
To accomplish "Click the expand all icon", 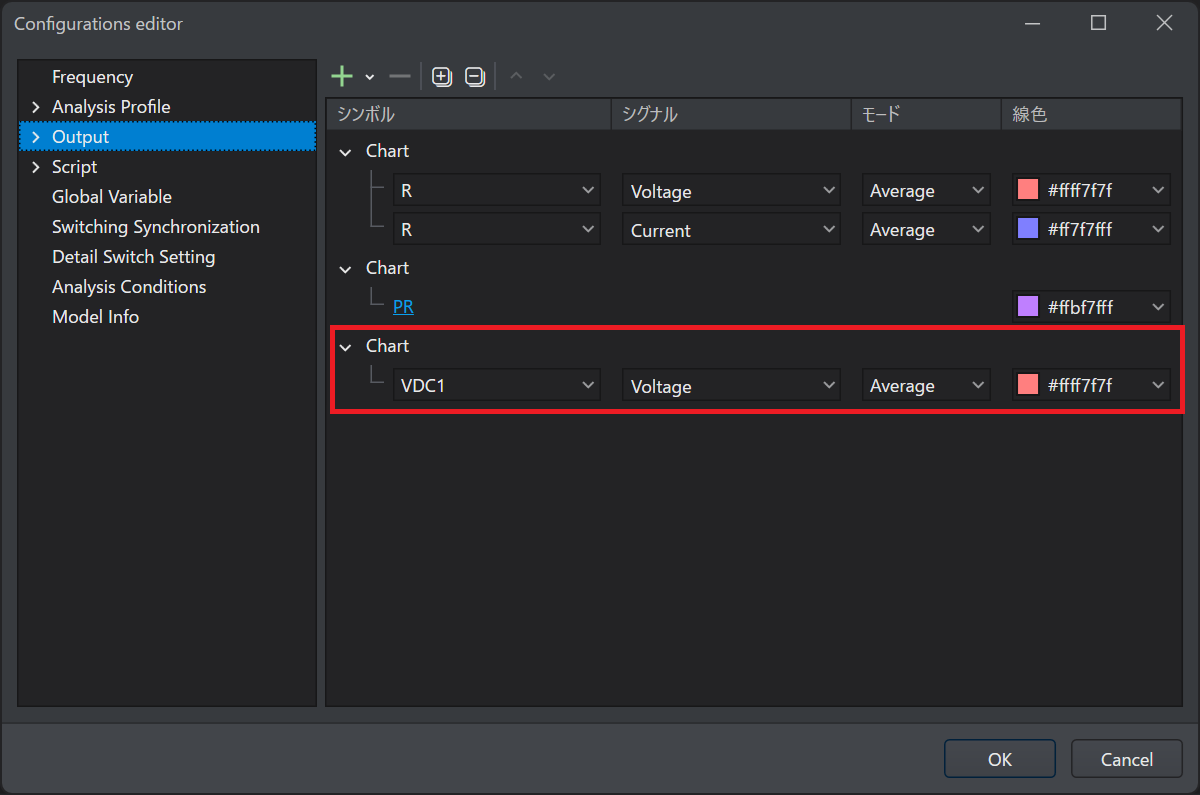I will 442,76.
